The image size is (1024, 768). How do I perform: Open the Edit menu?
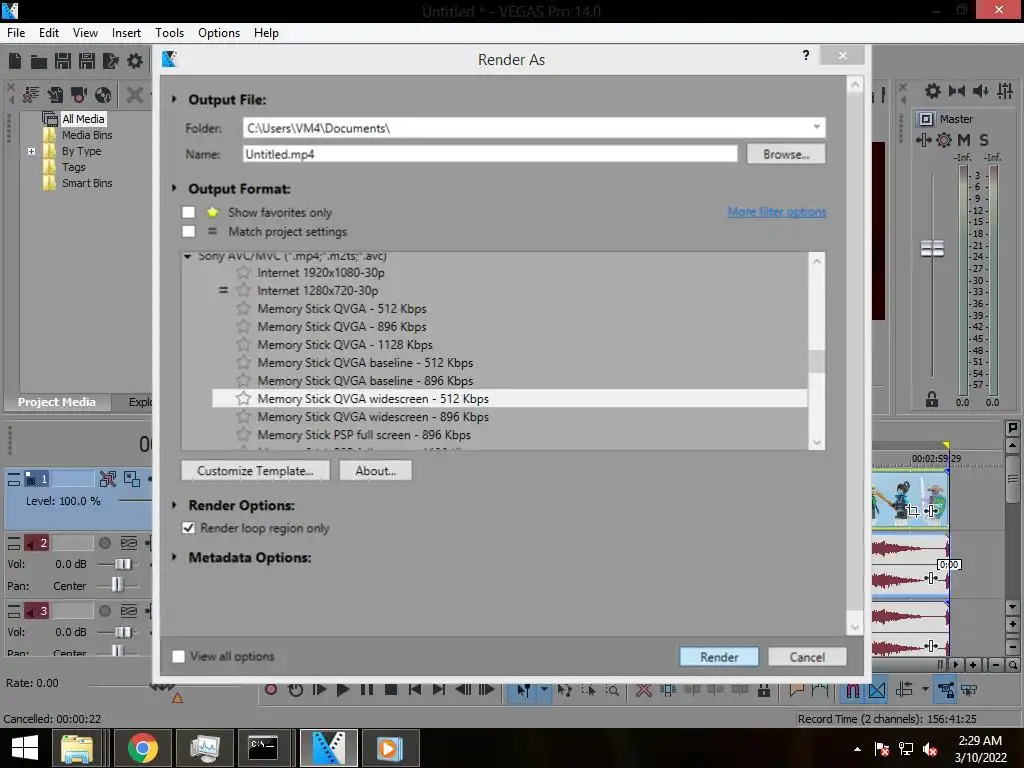click(49, 33)
